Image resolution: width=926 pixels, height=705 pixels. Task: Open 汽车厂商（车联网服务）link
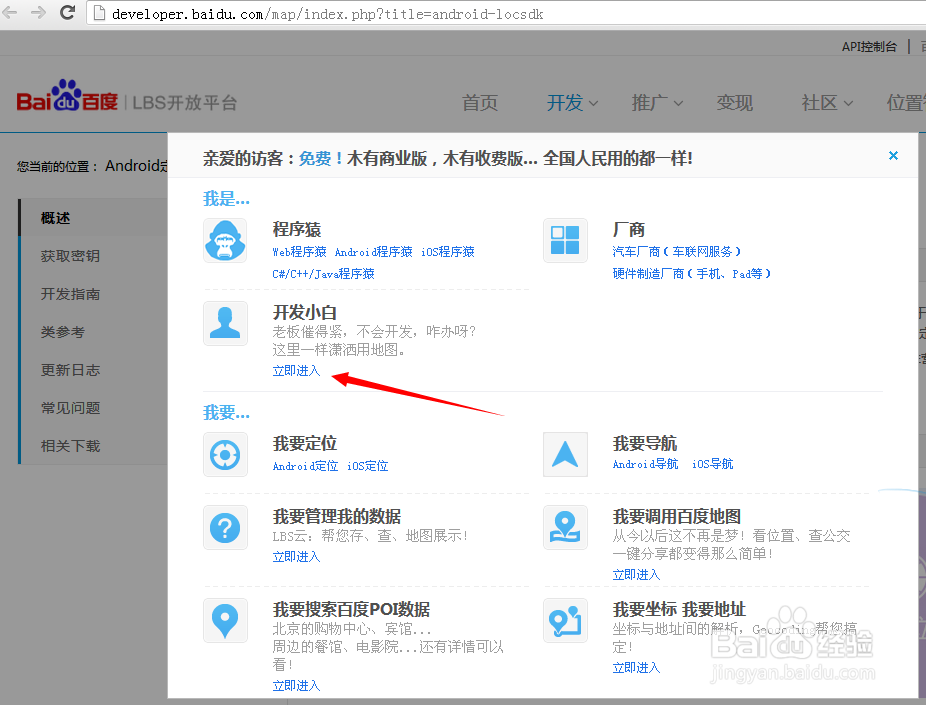click(677, 252)
